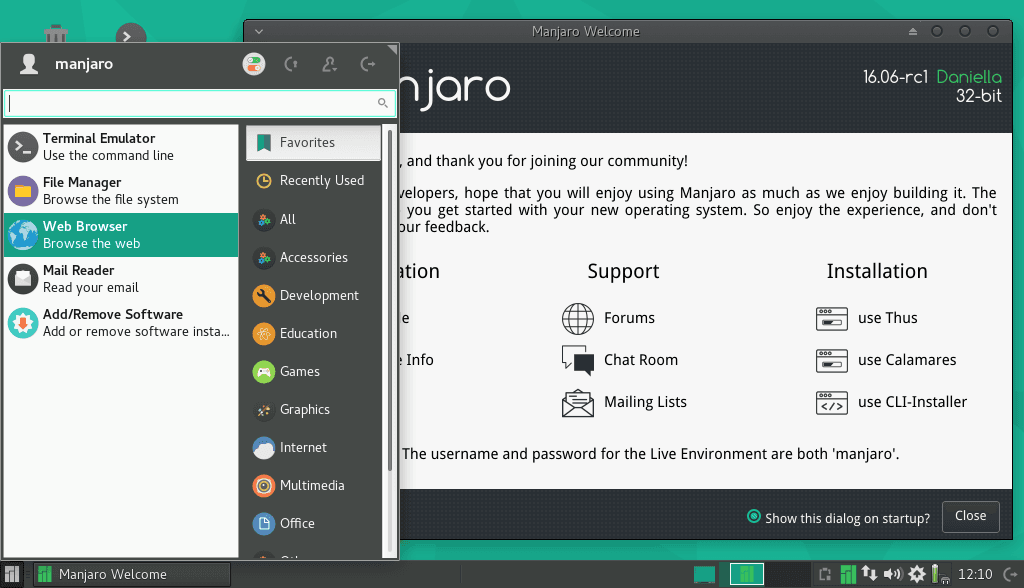This screenshot has height=588, width=1024.
Task: Click the Close button on Manjaro Welcome
Action: [970, 516]
